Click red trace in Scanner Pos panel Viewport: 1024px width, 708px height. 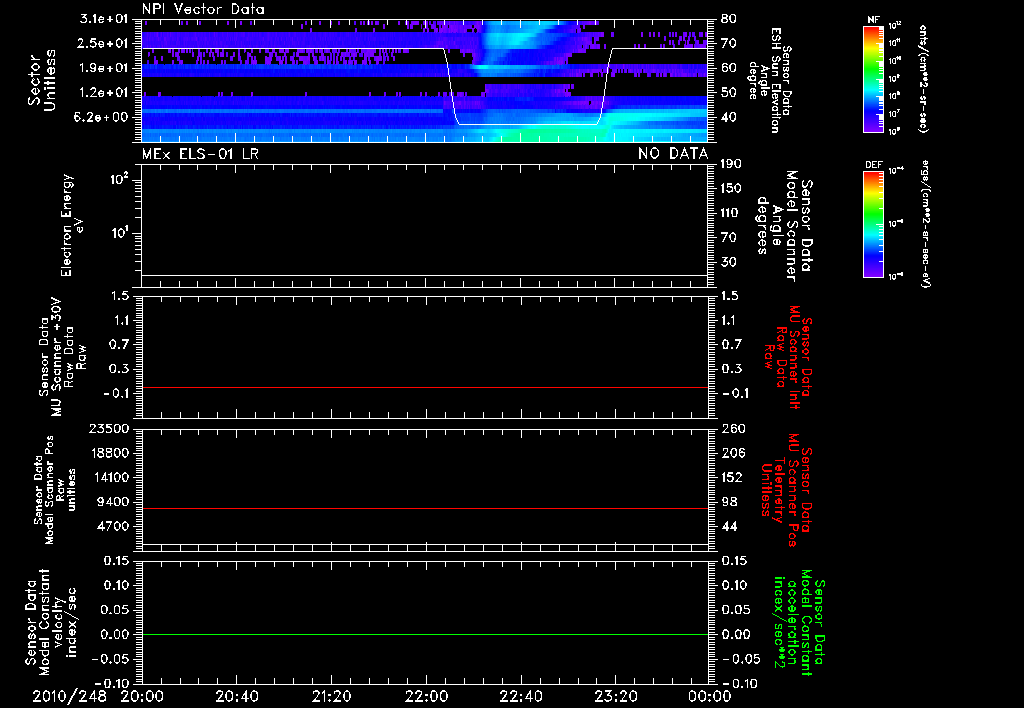pyautogui.click(x=425, y=508)
